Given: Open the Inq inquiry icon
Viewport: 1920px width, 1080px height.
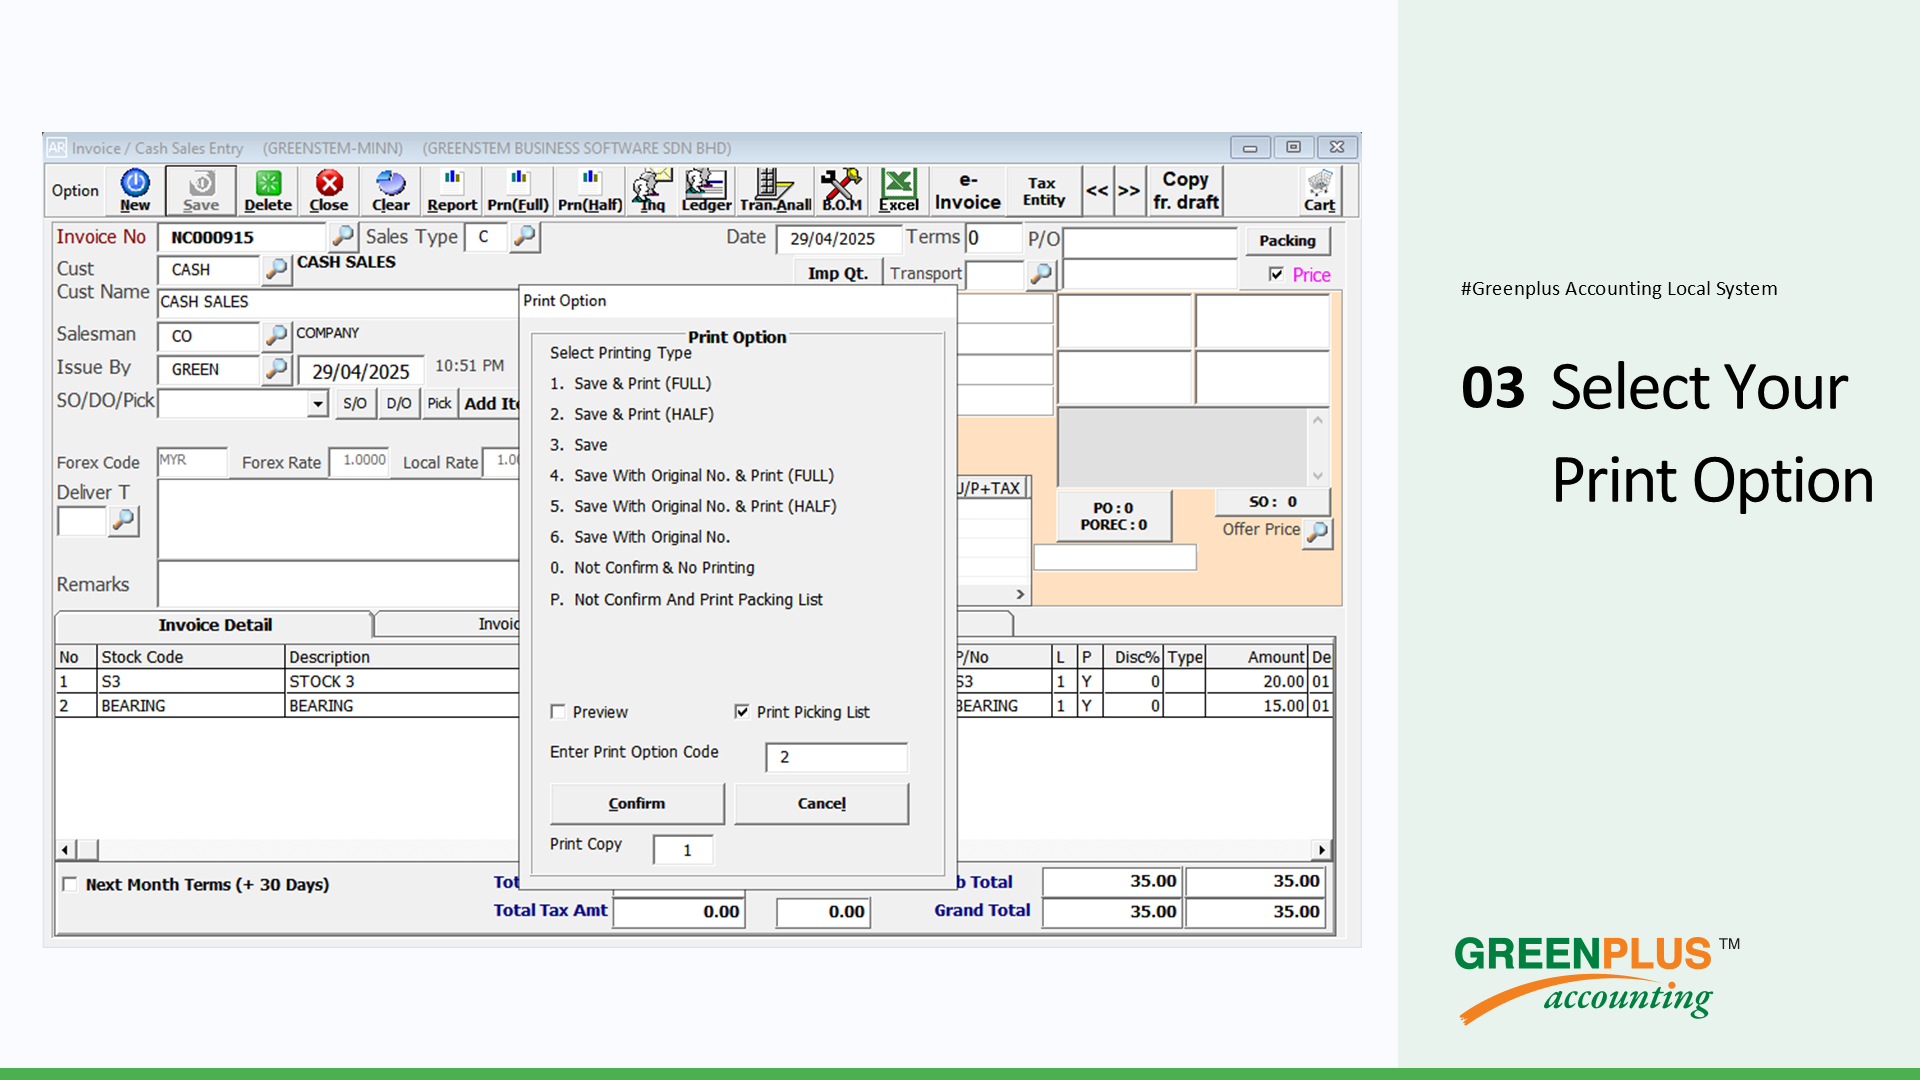Looking at the screenshot, I should [652, 190].
